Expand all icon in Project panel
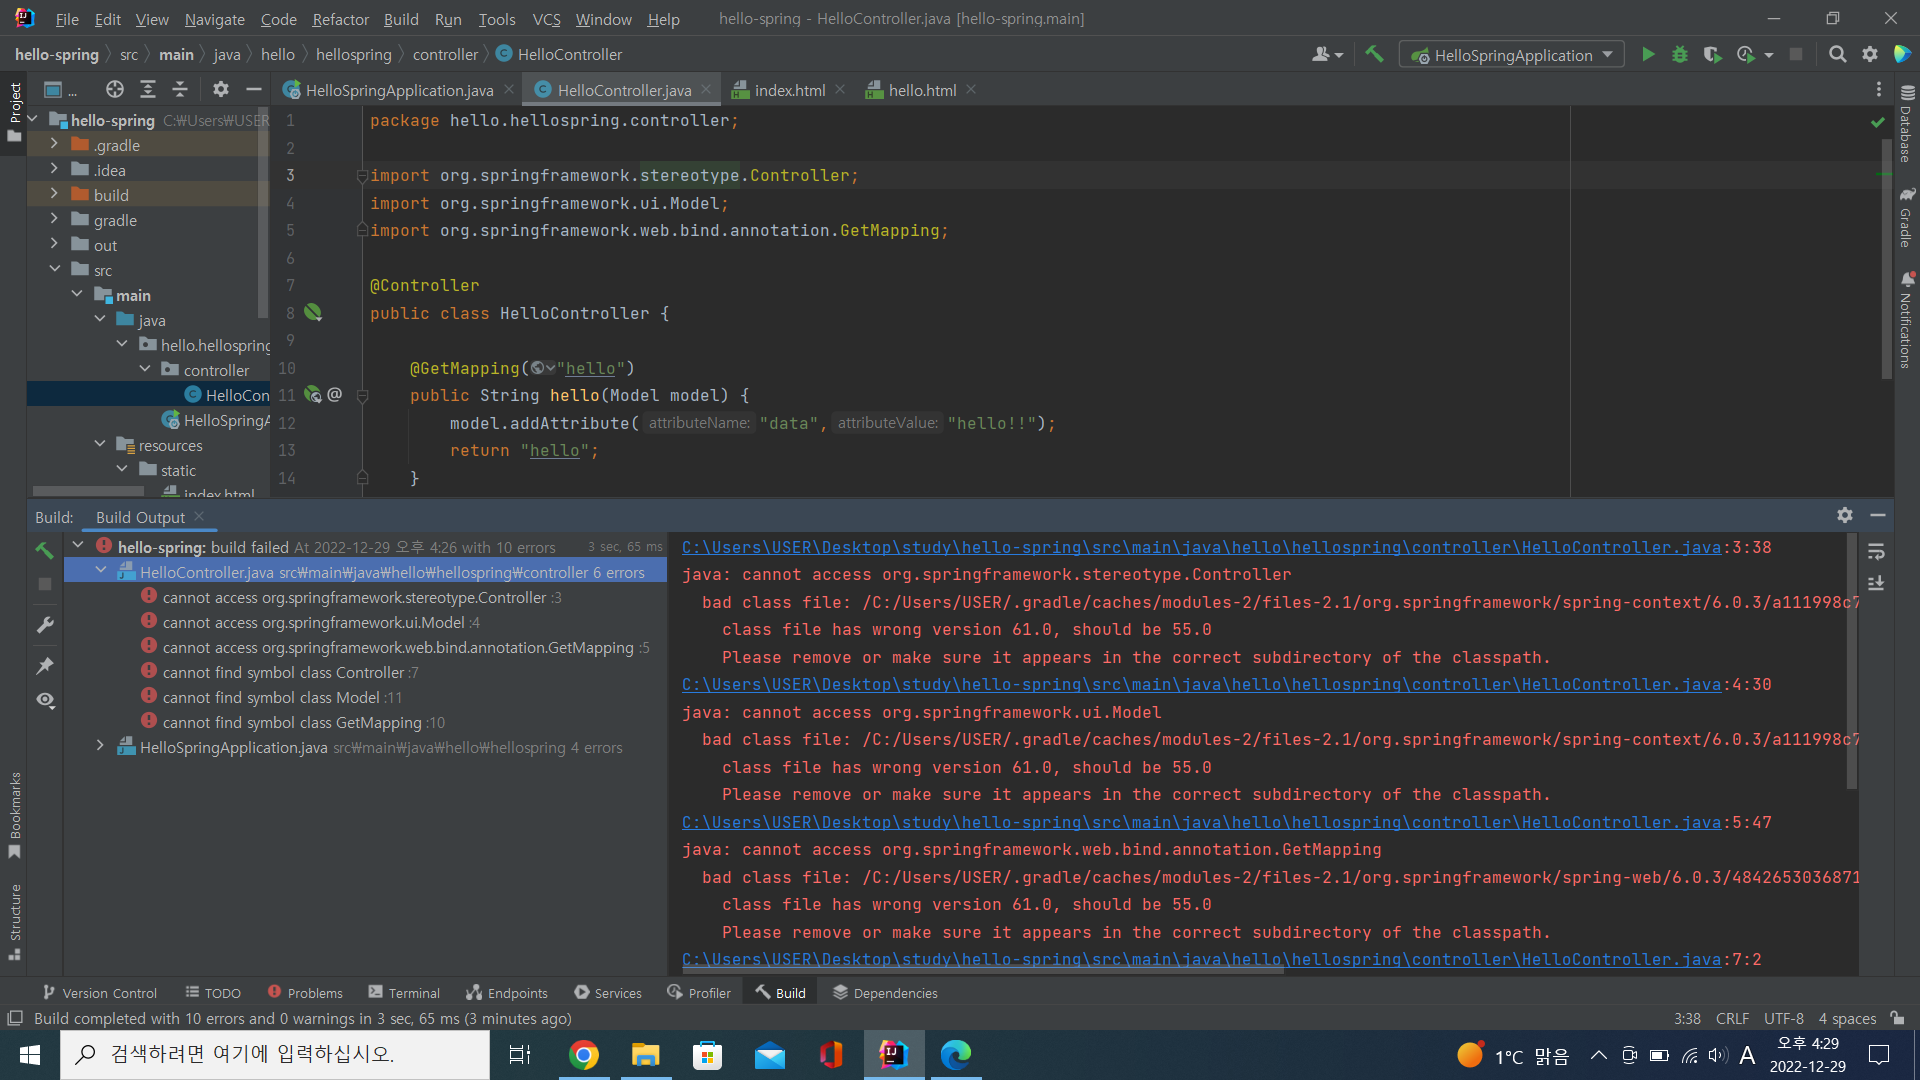Viewport: 1920px width, 1080px height. coord(148,90)
